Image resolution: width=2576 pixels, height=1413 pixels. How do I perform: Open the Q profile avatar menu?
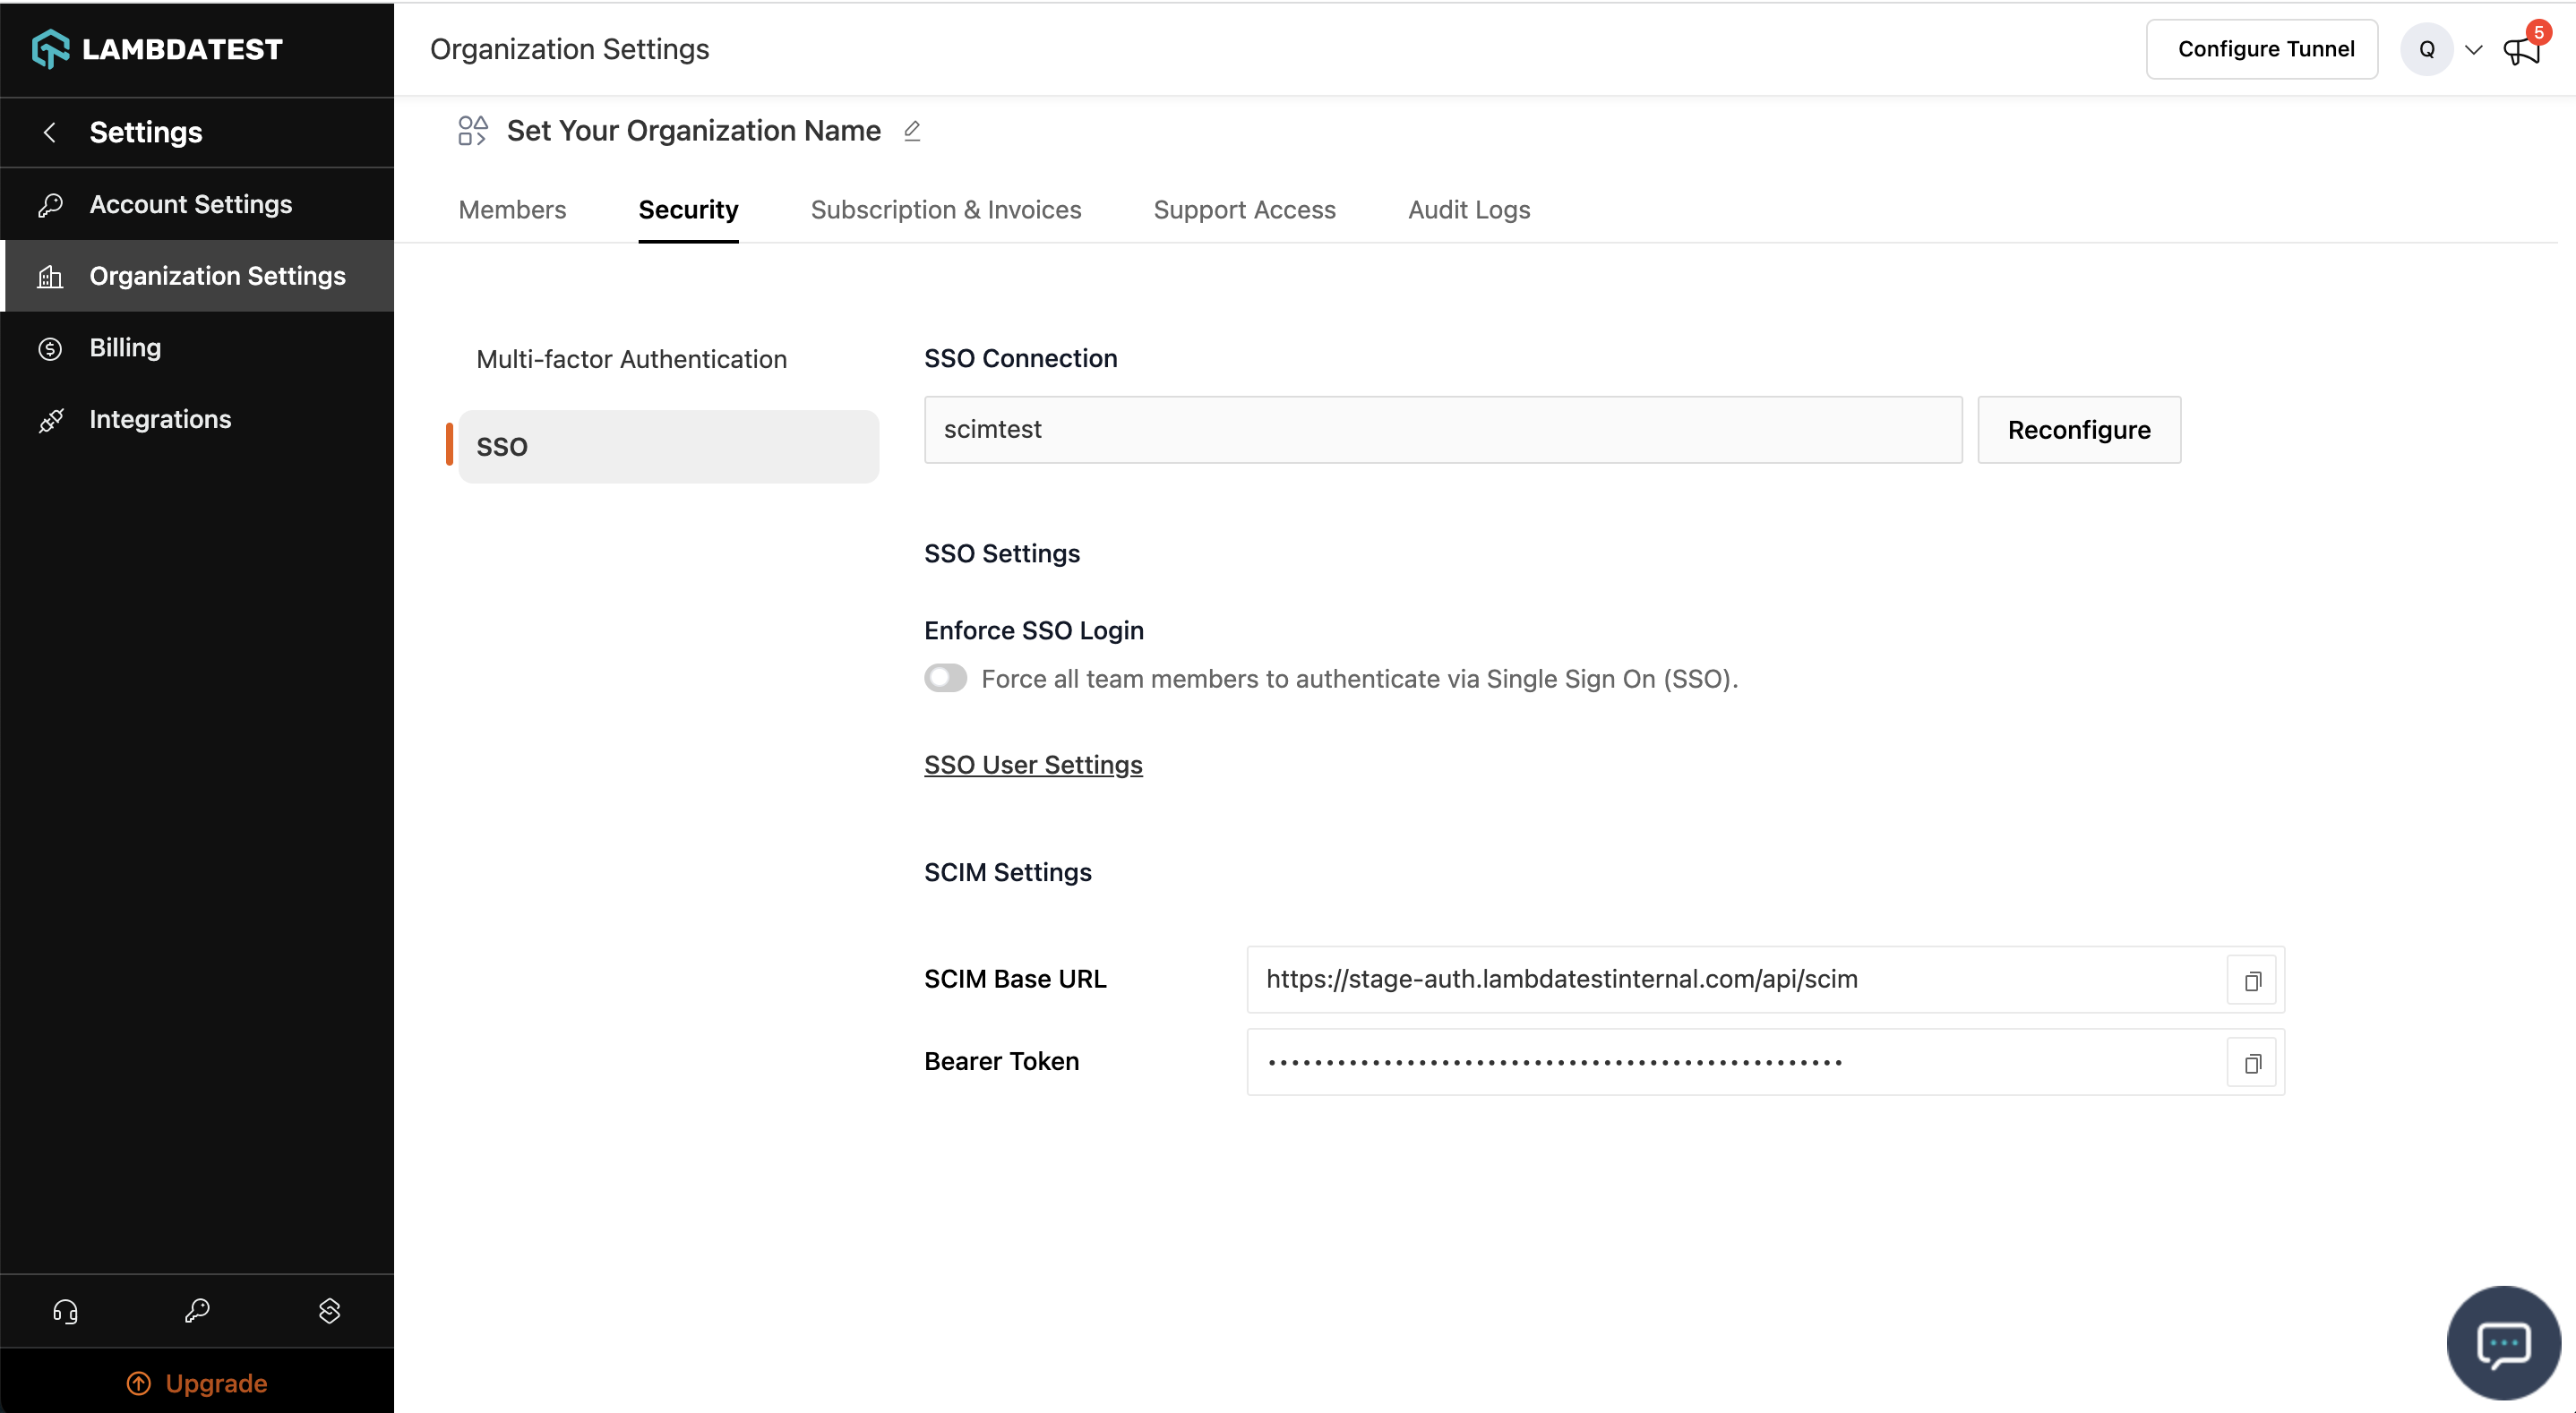click(2426, 50)
